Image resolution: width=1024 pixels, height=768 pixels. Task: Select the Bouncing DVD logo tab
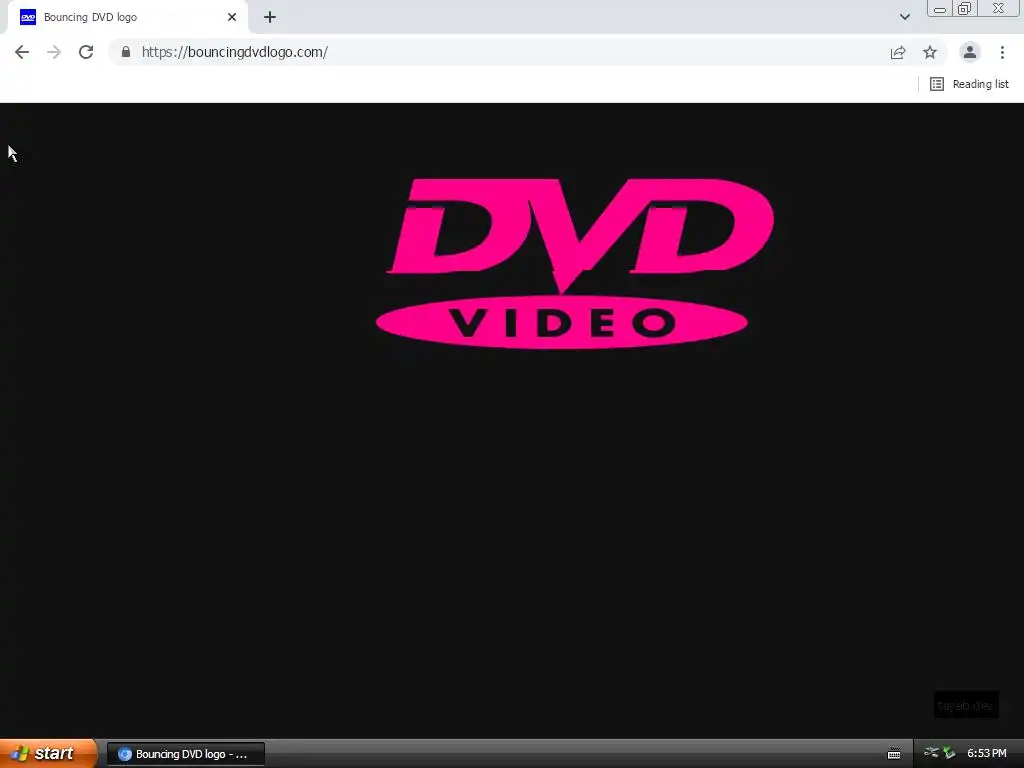(128, 17)
